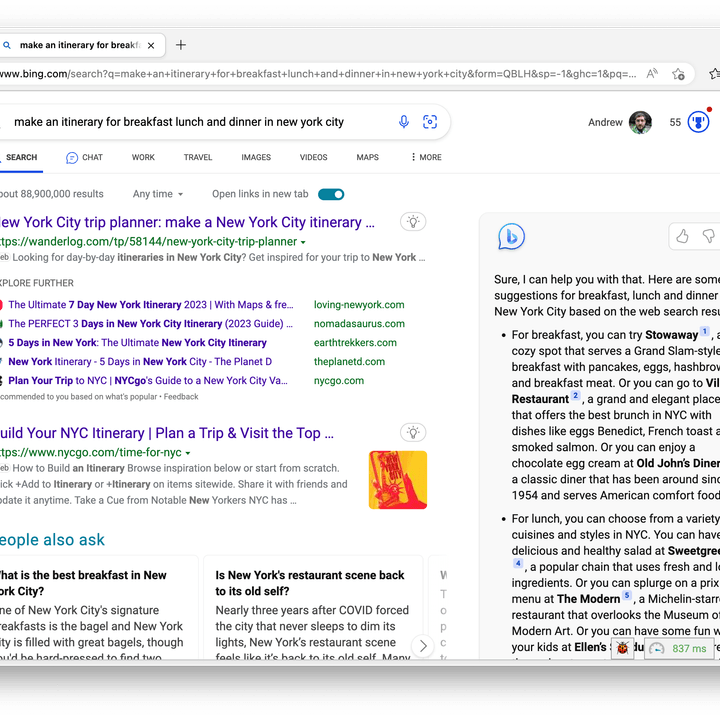
Task: Open the New York City trip planner result
Action: click(186, 222)
